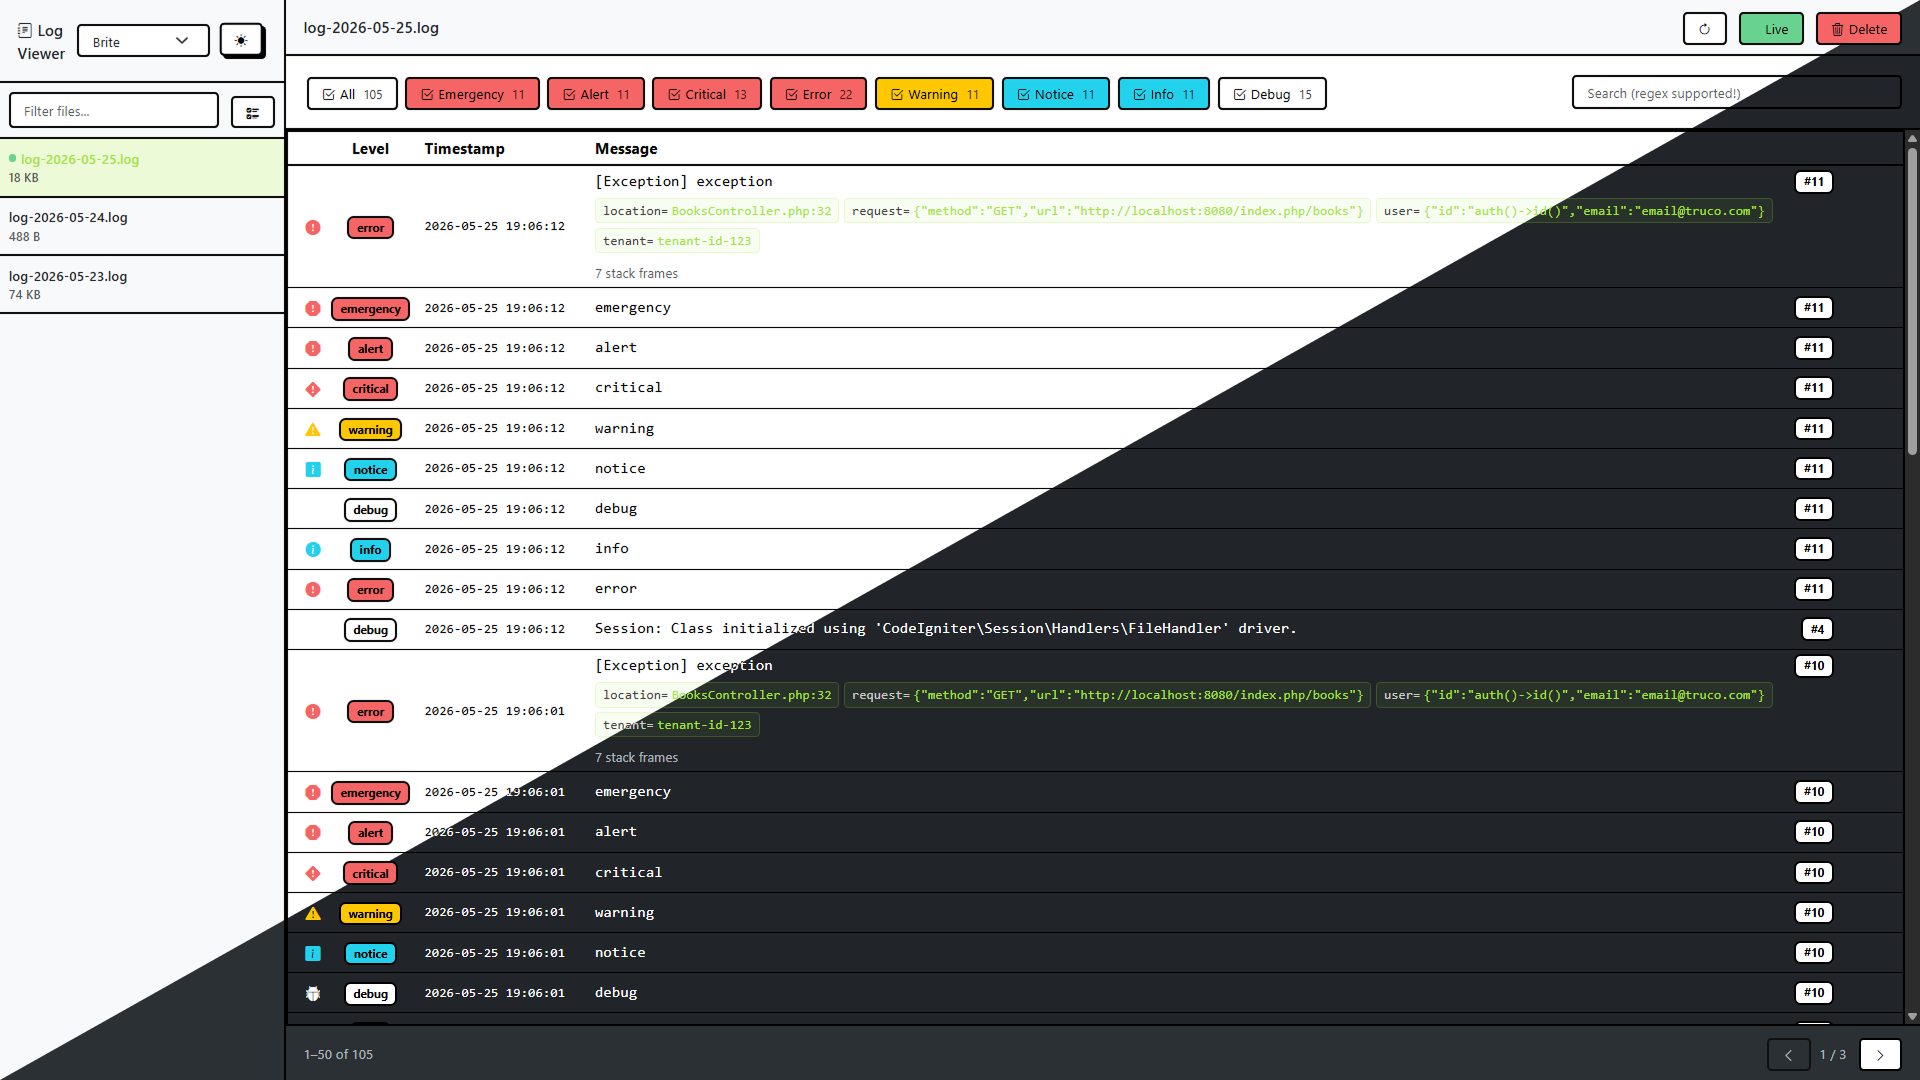This screenshot has height=1080, width=1920.
Task: Click tenant-id-123 tag of first exception
Action: point(677,241)
